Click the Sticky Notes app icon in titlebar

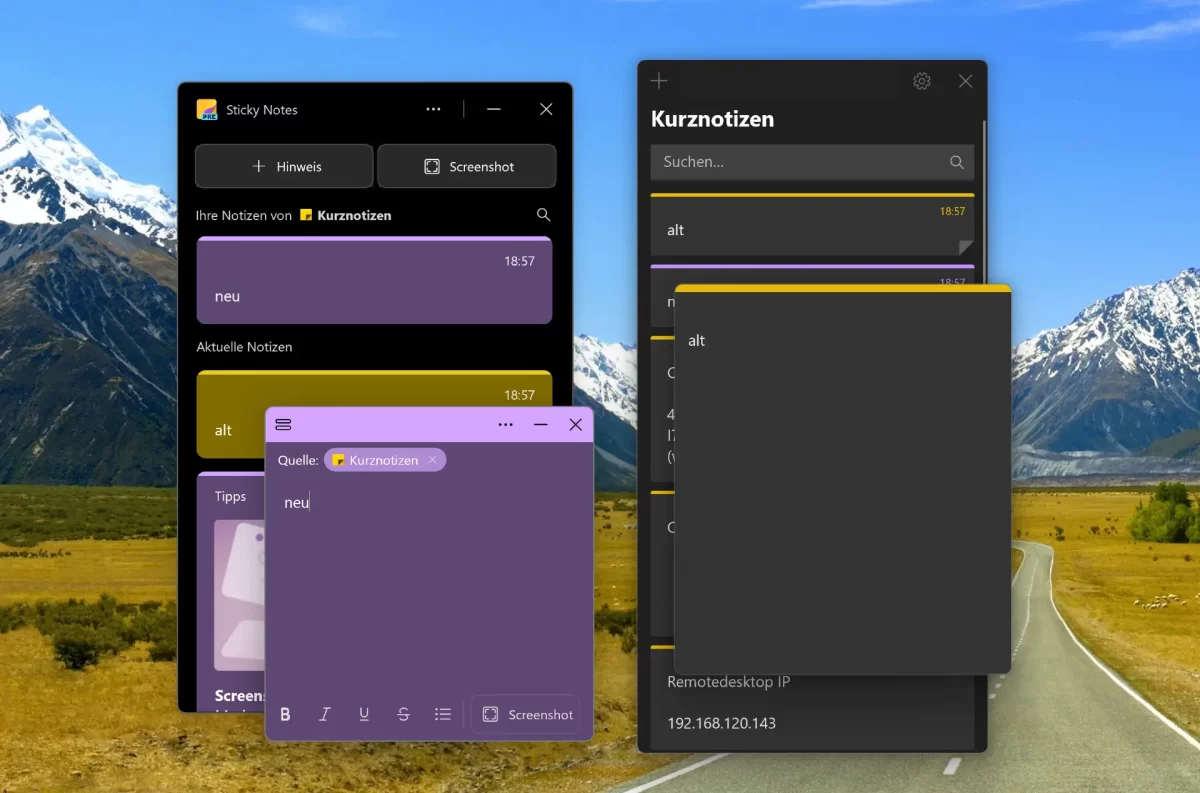208,109
